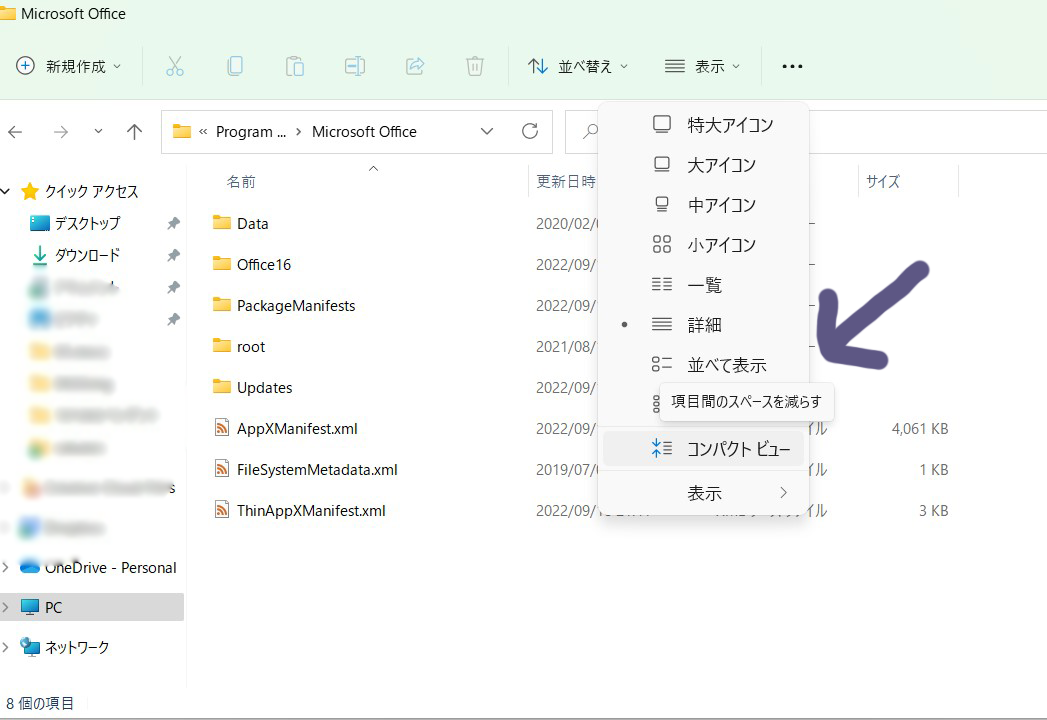Select 詳細 details view option
1047x720 pixels.
click(x=704, y=325)
